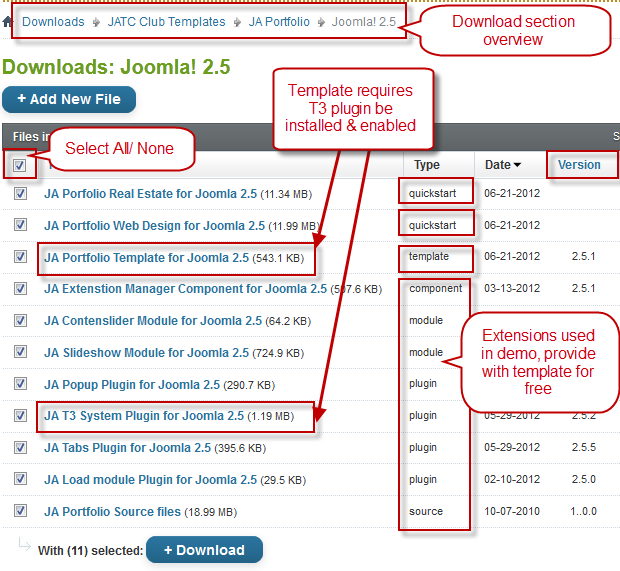Click 05-29-2012 date of JA Tabs Plugin

pyautogui.click(x=512, y=447)
